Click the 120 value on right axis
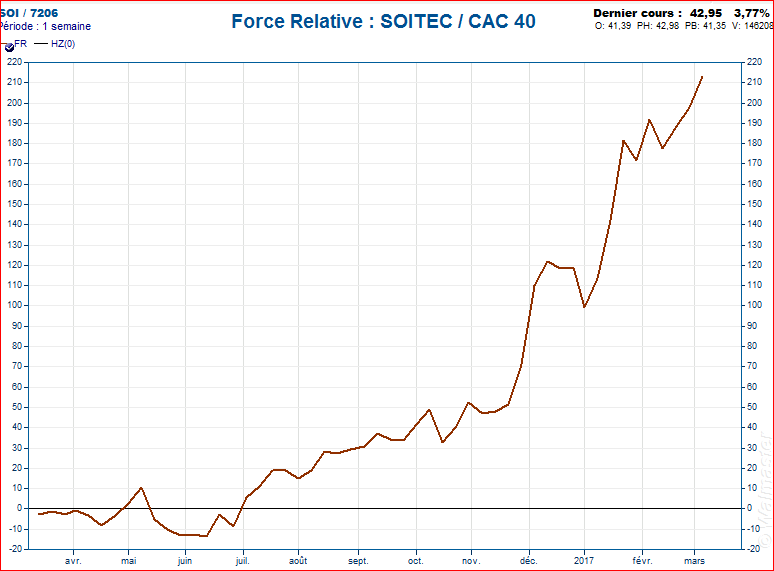This screenshot has height=571, width=774. 754,265
